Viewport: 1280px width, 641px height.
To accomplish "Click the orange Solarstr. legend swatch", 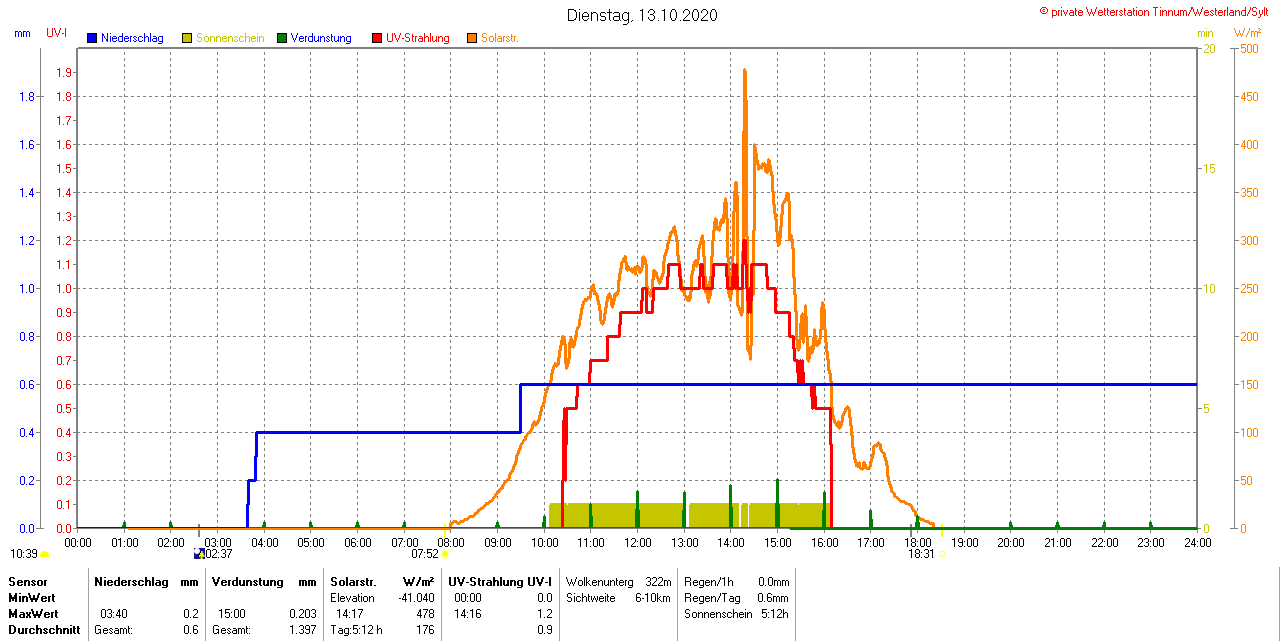I will point(472,38).
